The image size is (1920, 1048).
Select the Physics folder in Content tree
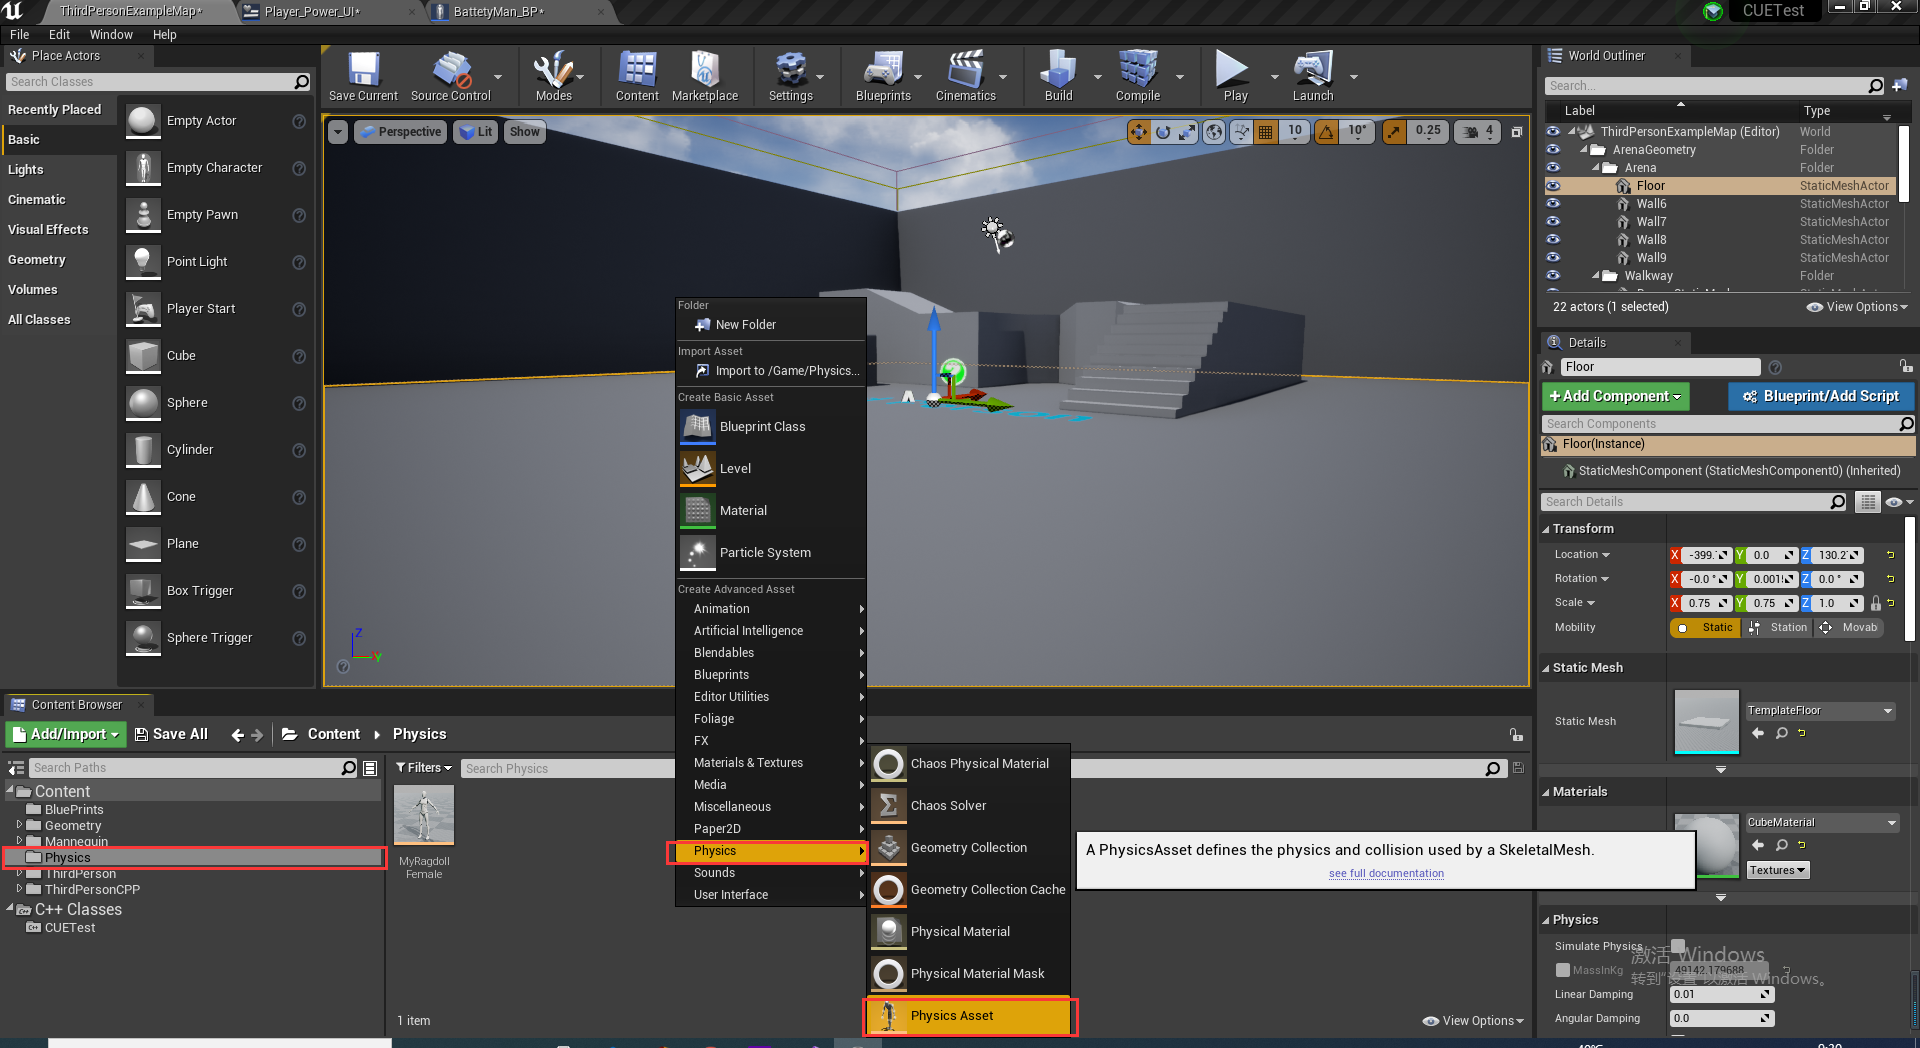[195, 858]
